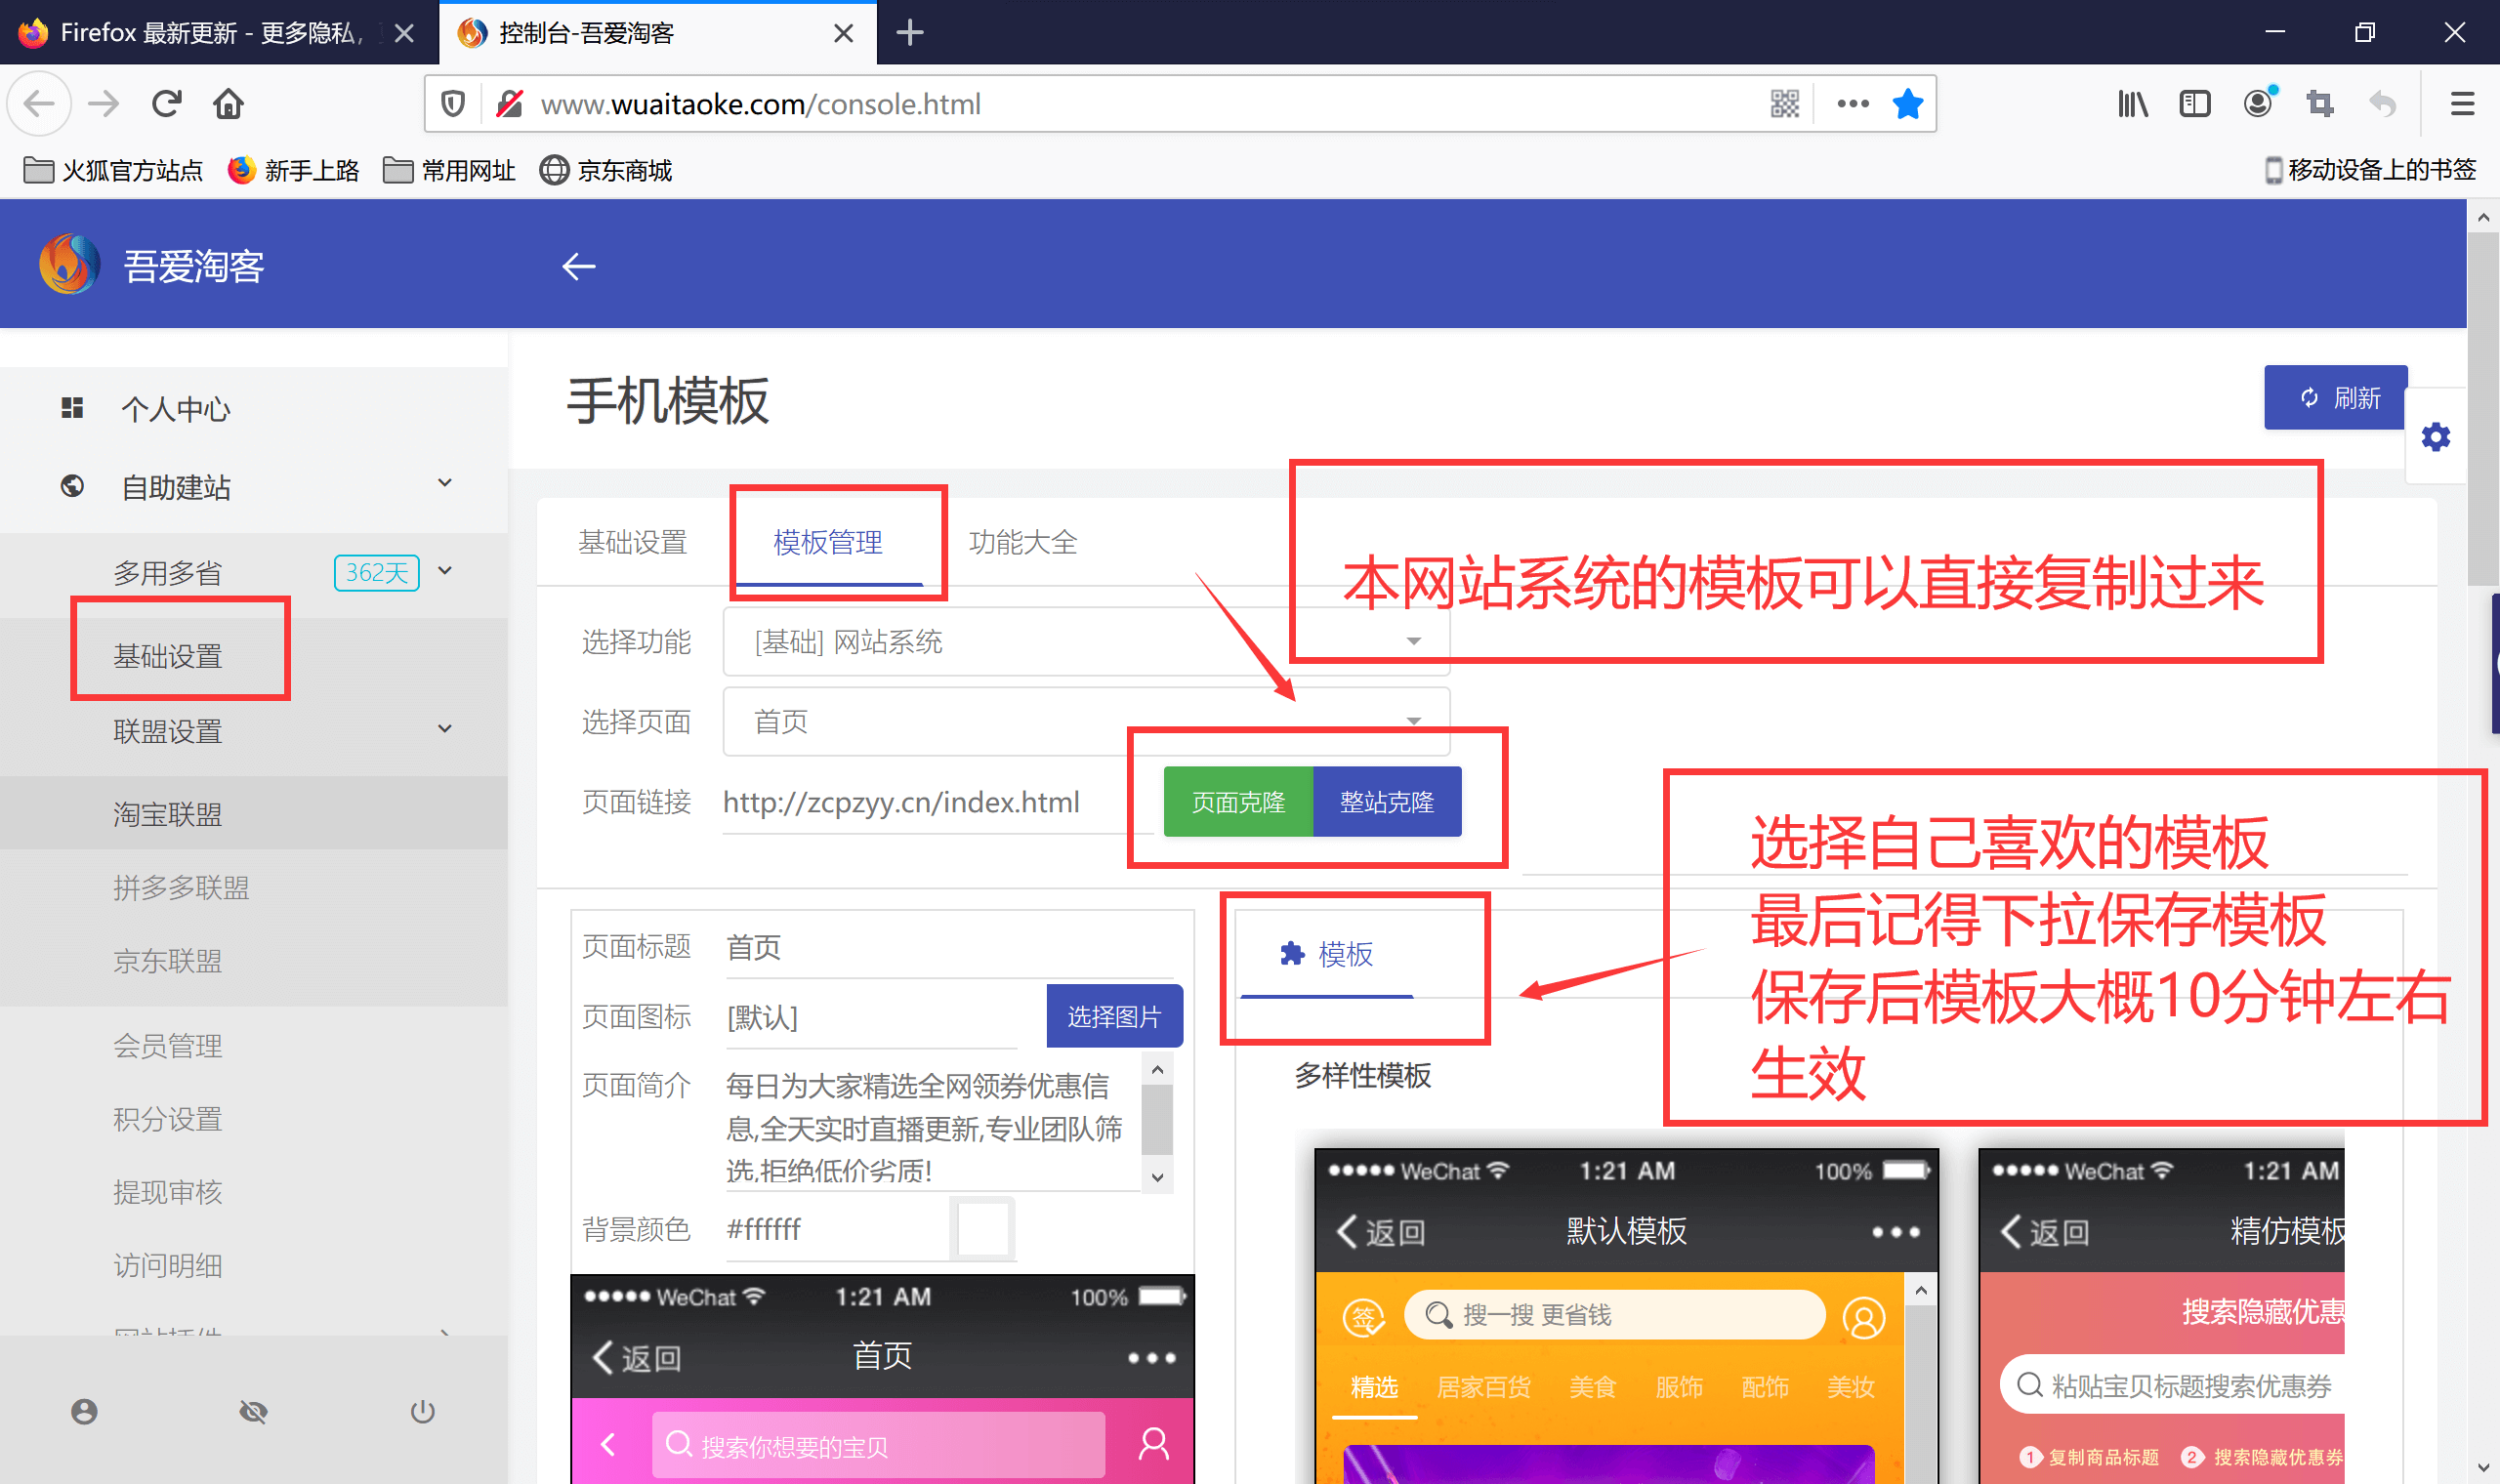This screenshot has height=1484, width=2500.
Task: Open 拼多多联盟 sidebar item
Action: point(181,887)
